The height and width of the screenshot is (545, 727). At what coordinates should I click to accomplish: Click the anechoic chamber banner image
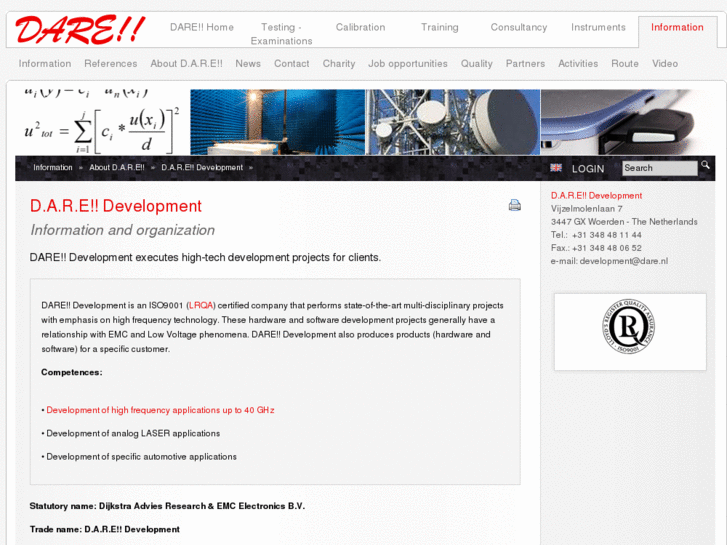pos(278,122)
